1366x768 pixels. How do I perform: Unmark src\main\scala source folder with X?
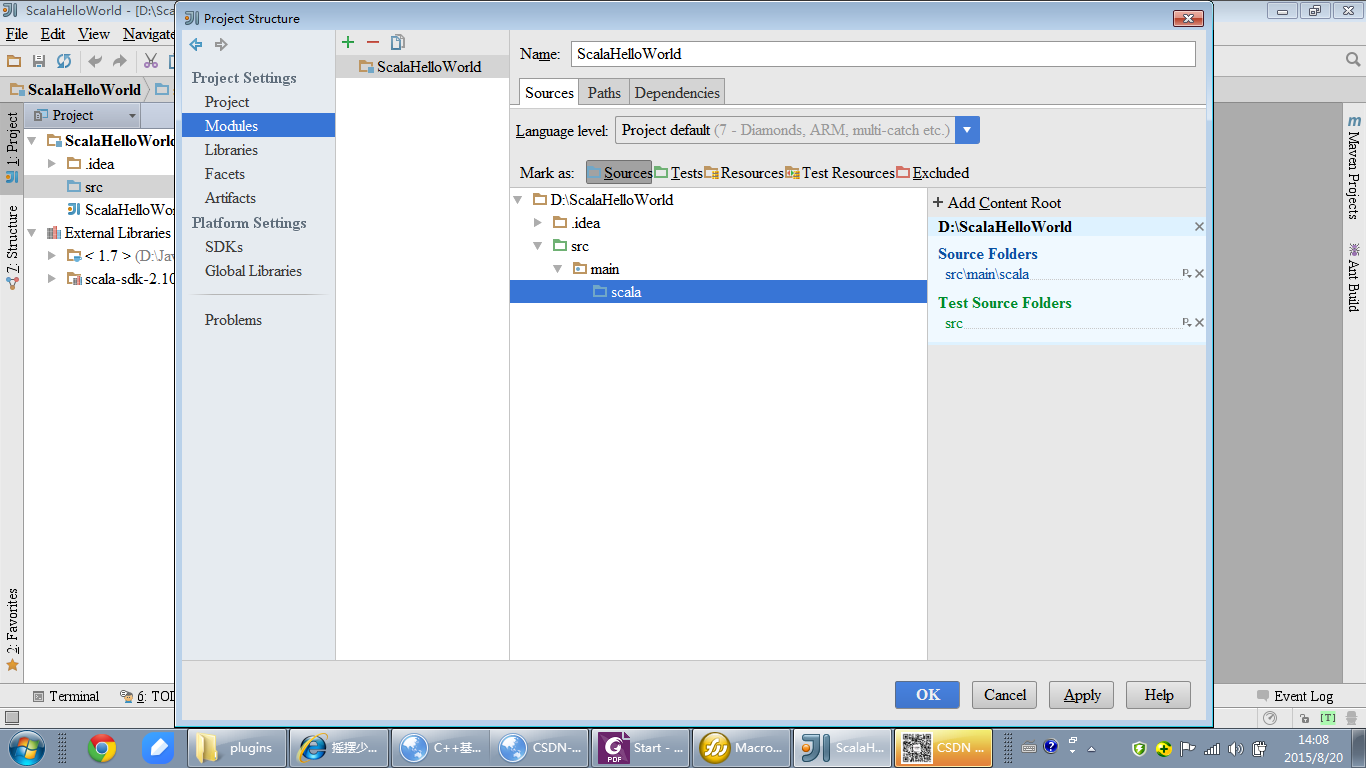click(x=1199, y=274)
